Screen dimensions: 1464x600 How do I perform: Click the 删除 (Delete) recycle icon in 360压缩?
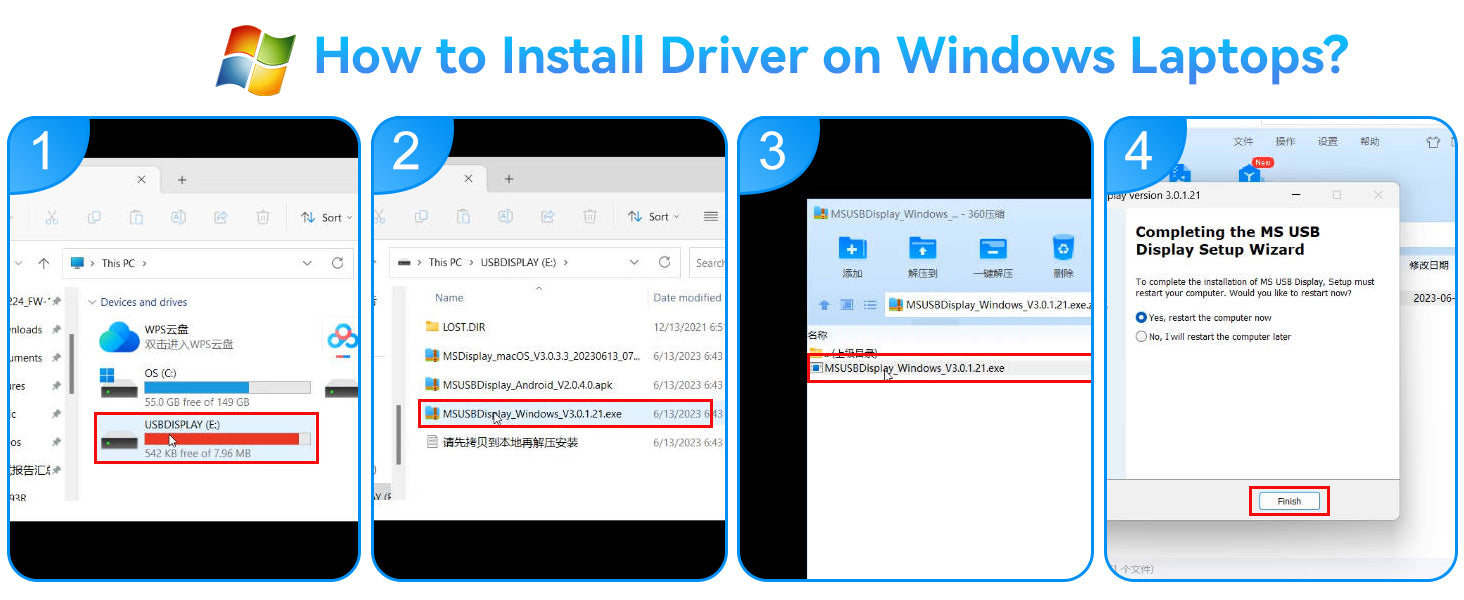click(x=1063, y=248)
